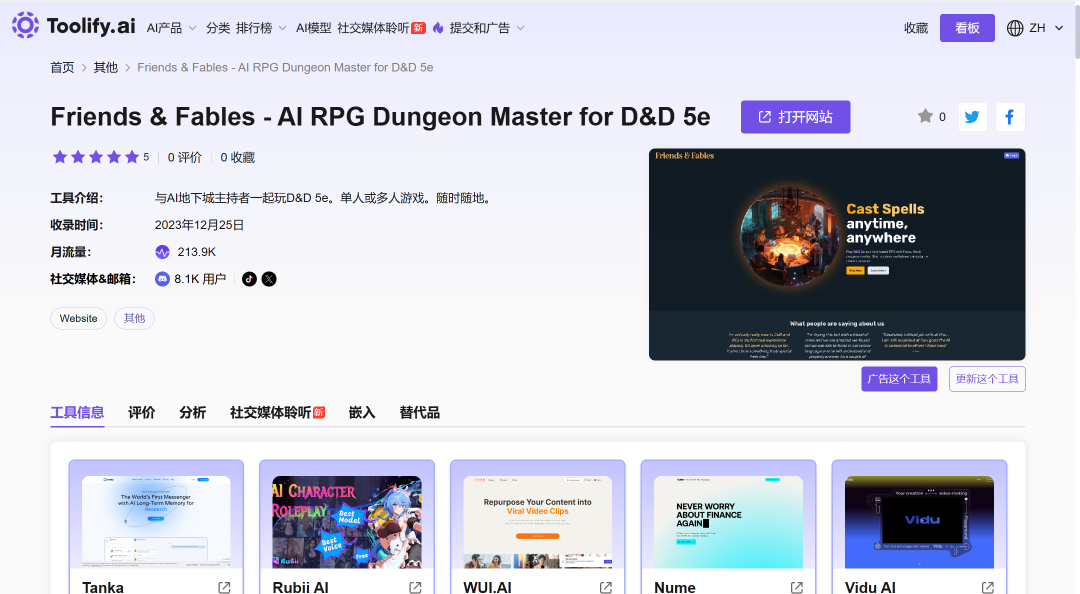The width and height of the screenshot is (1080, 594).
Task: Click the 2023年12月25日 date text
Action: click(x=199, y=225)
